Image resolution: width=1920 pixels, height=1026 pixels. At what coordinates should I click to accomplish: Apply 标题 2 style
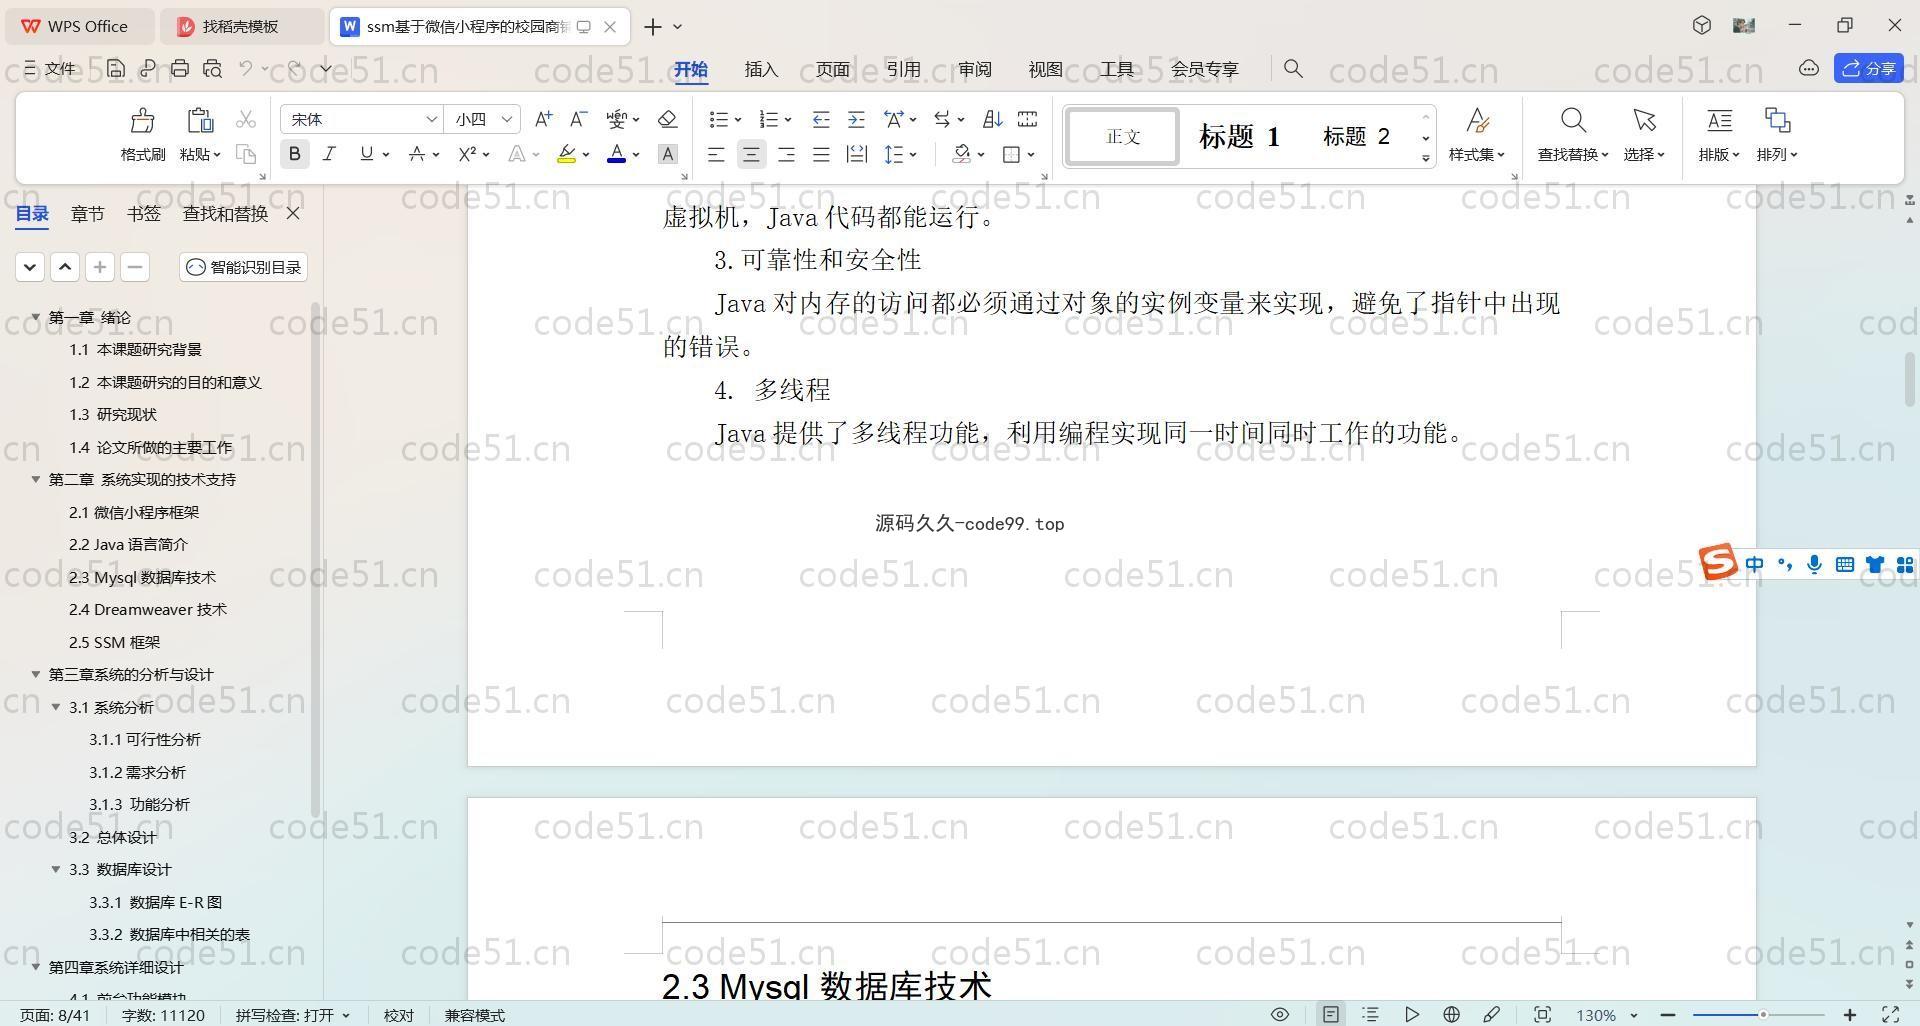(x=1356, y=137)
